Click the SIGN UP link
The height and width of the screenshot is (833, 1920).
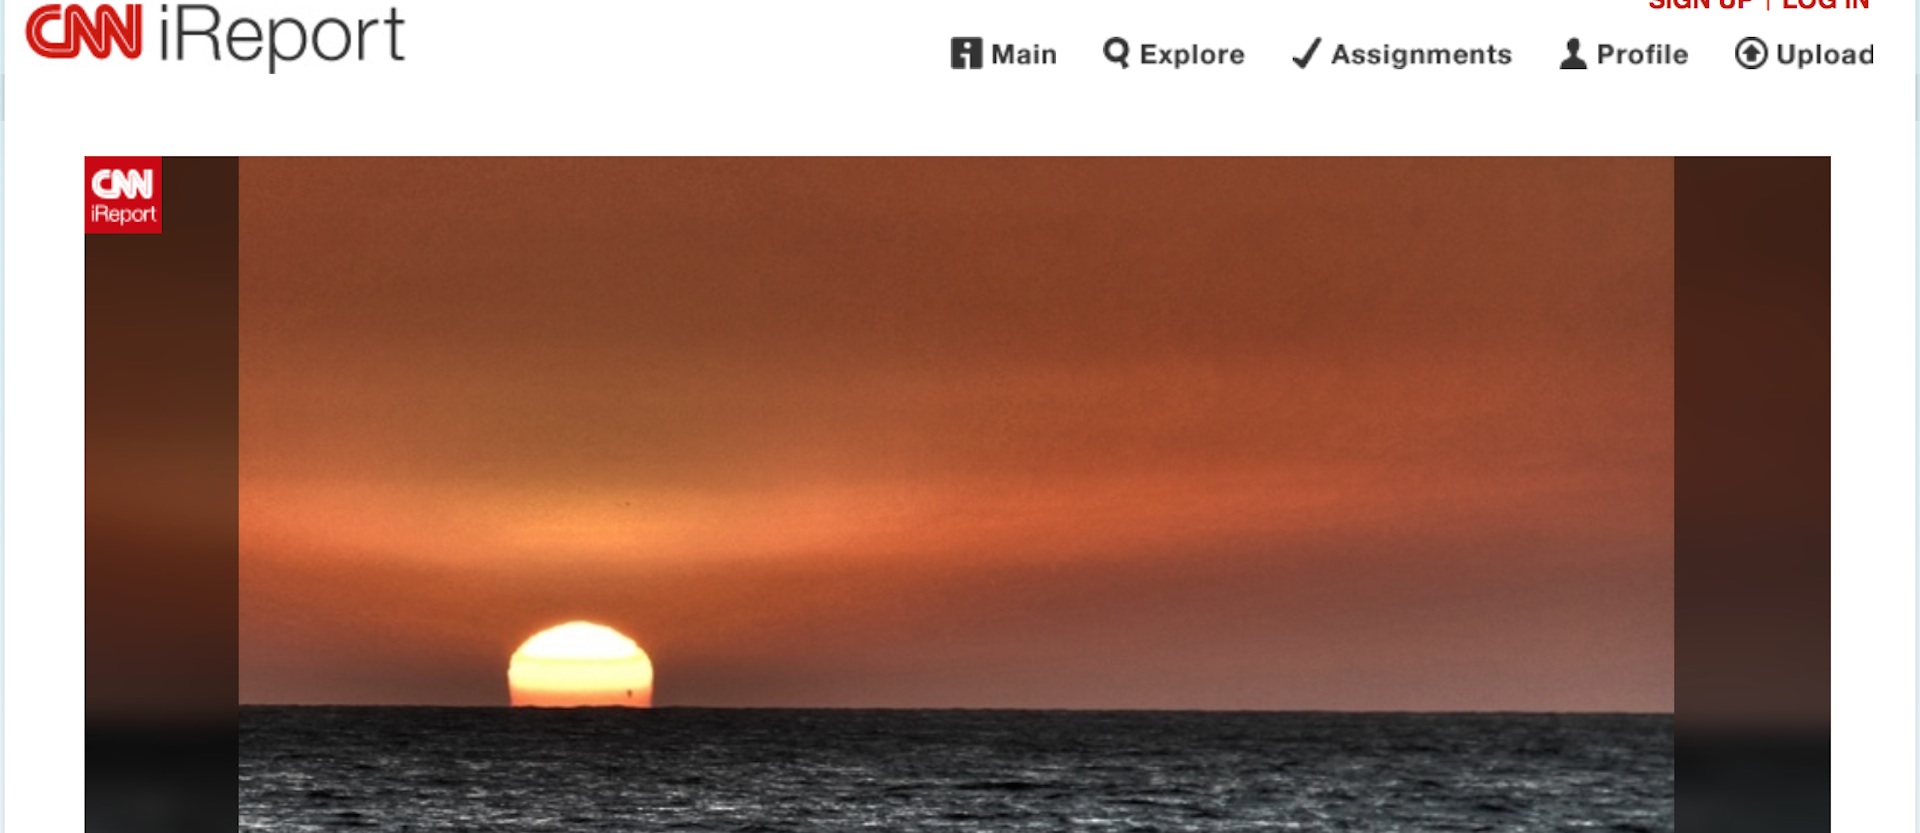(1700, 4)
